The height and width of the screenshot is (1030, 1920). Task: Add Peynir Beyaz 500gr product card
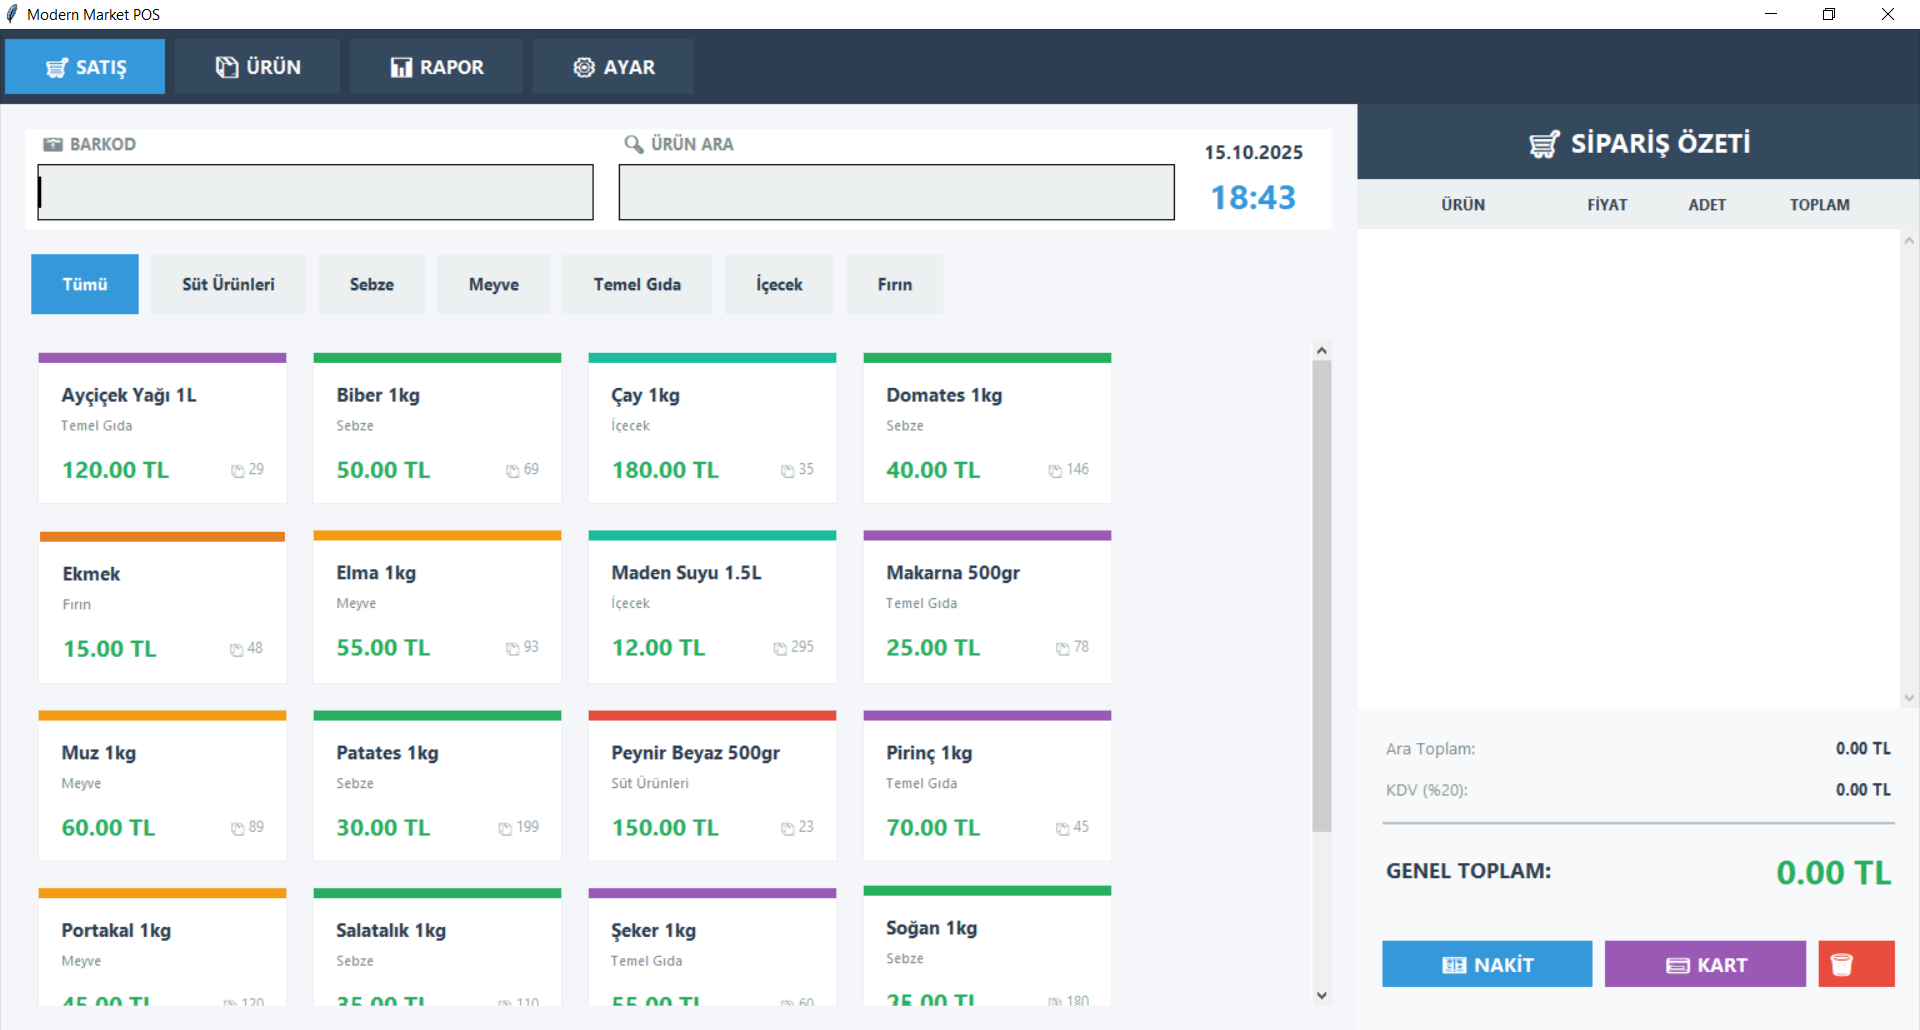tap(712, 786)
